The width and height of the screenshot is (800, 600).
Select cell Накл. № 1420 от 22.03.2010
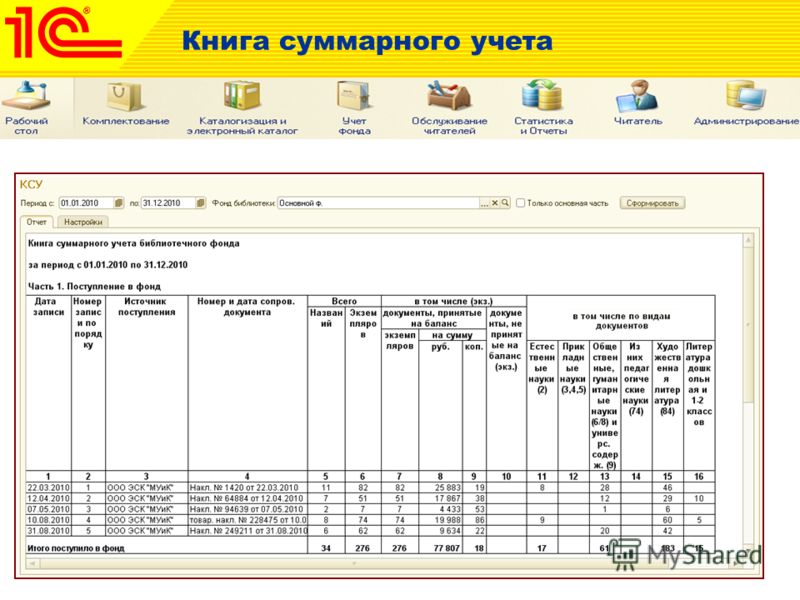click(247, 488)
